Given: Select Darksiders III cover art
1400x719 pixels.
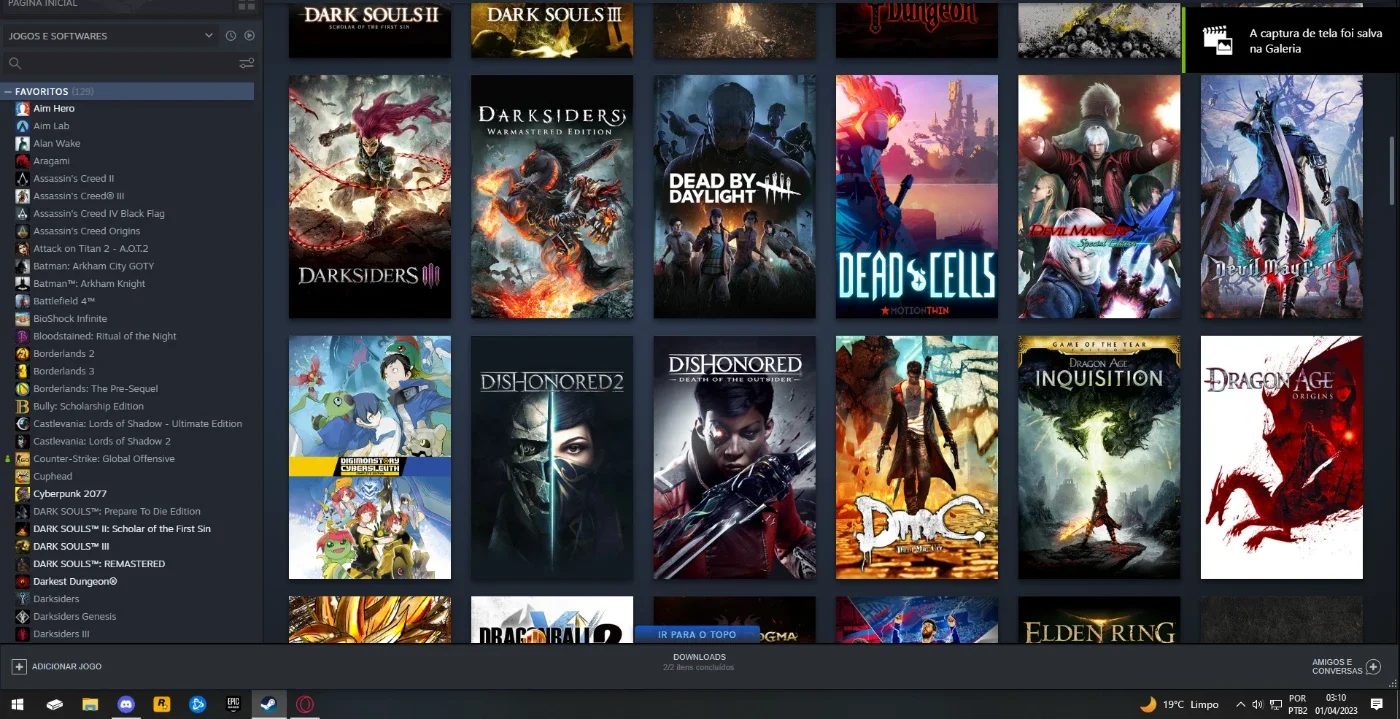Looking at the screenshot, I should coord(370,197).
